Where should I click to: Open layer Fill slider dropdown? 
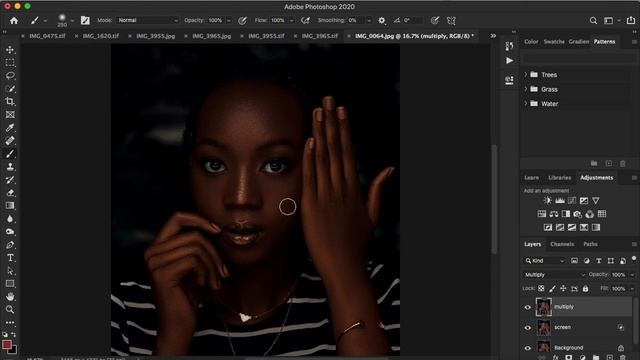click(x=632, y=289)
